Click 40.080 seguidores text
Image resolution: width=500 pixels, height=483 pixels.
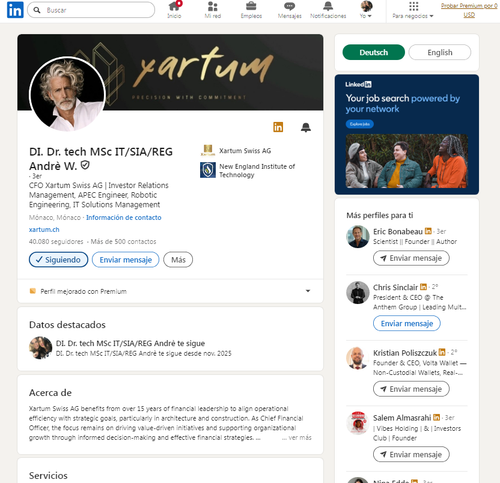(56, 241)
